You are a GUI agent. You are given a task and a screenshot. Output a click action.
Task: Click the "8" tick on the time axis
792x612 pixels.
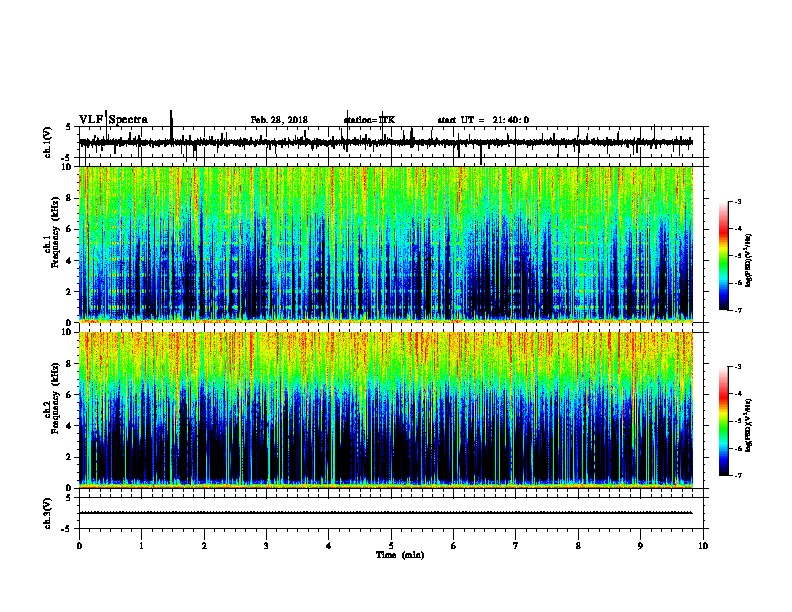click(578, 546)
